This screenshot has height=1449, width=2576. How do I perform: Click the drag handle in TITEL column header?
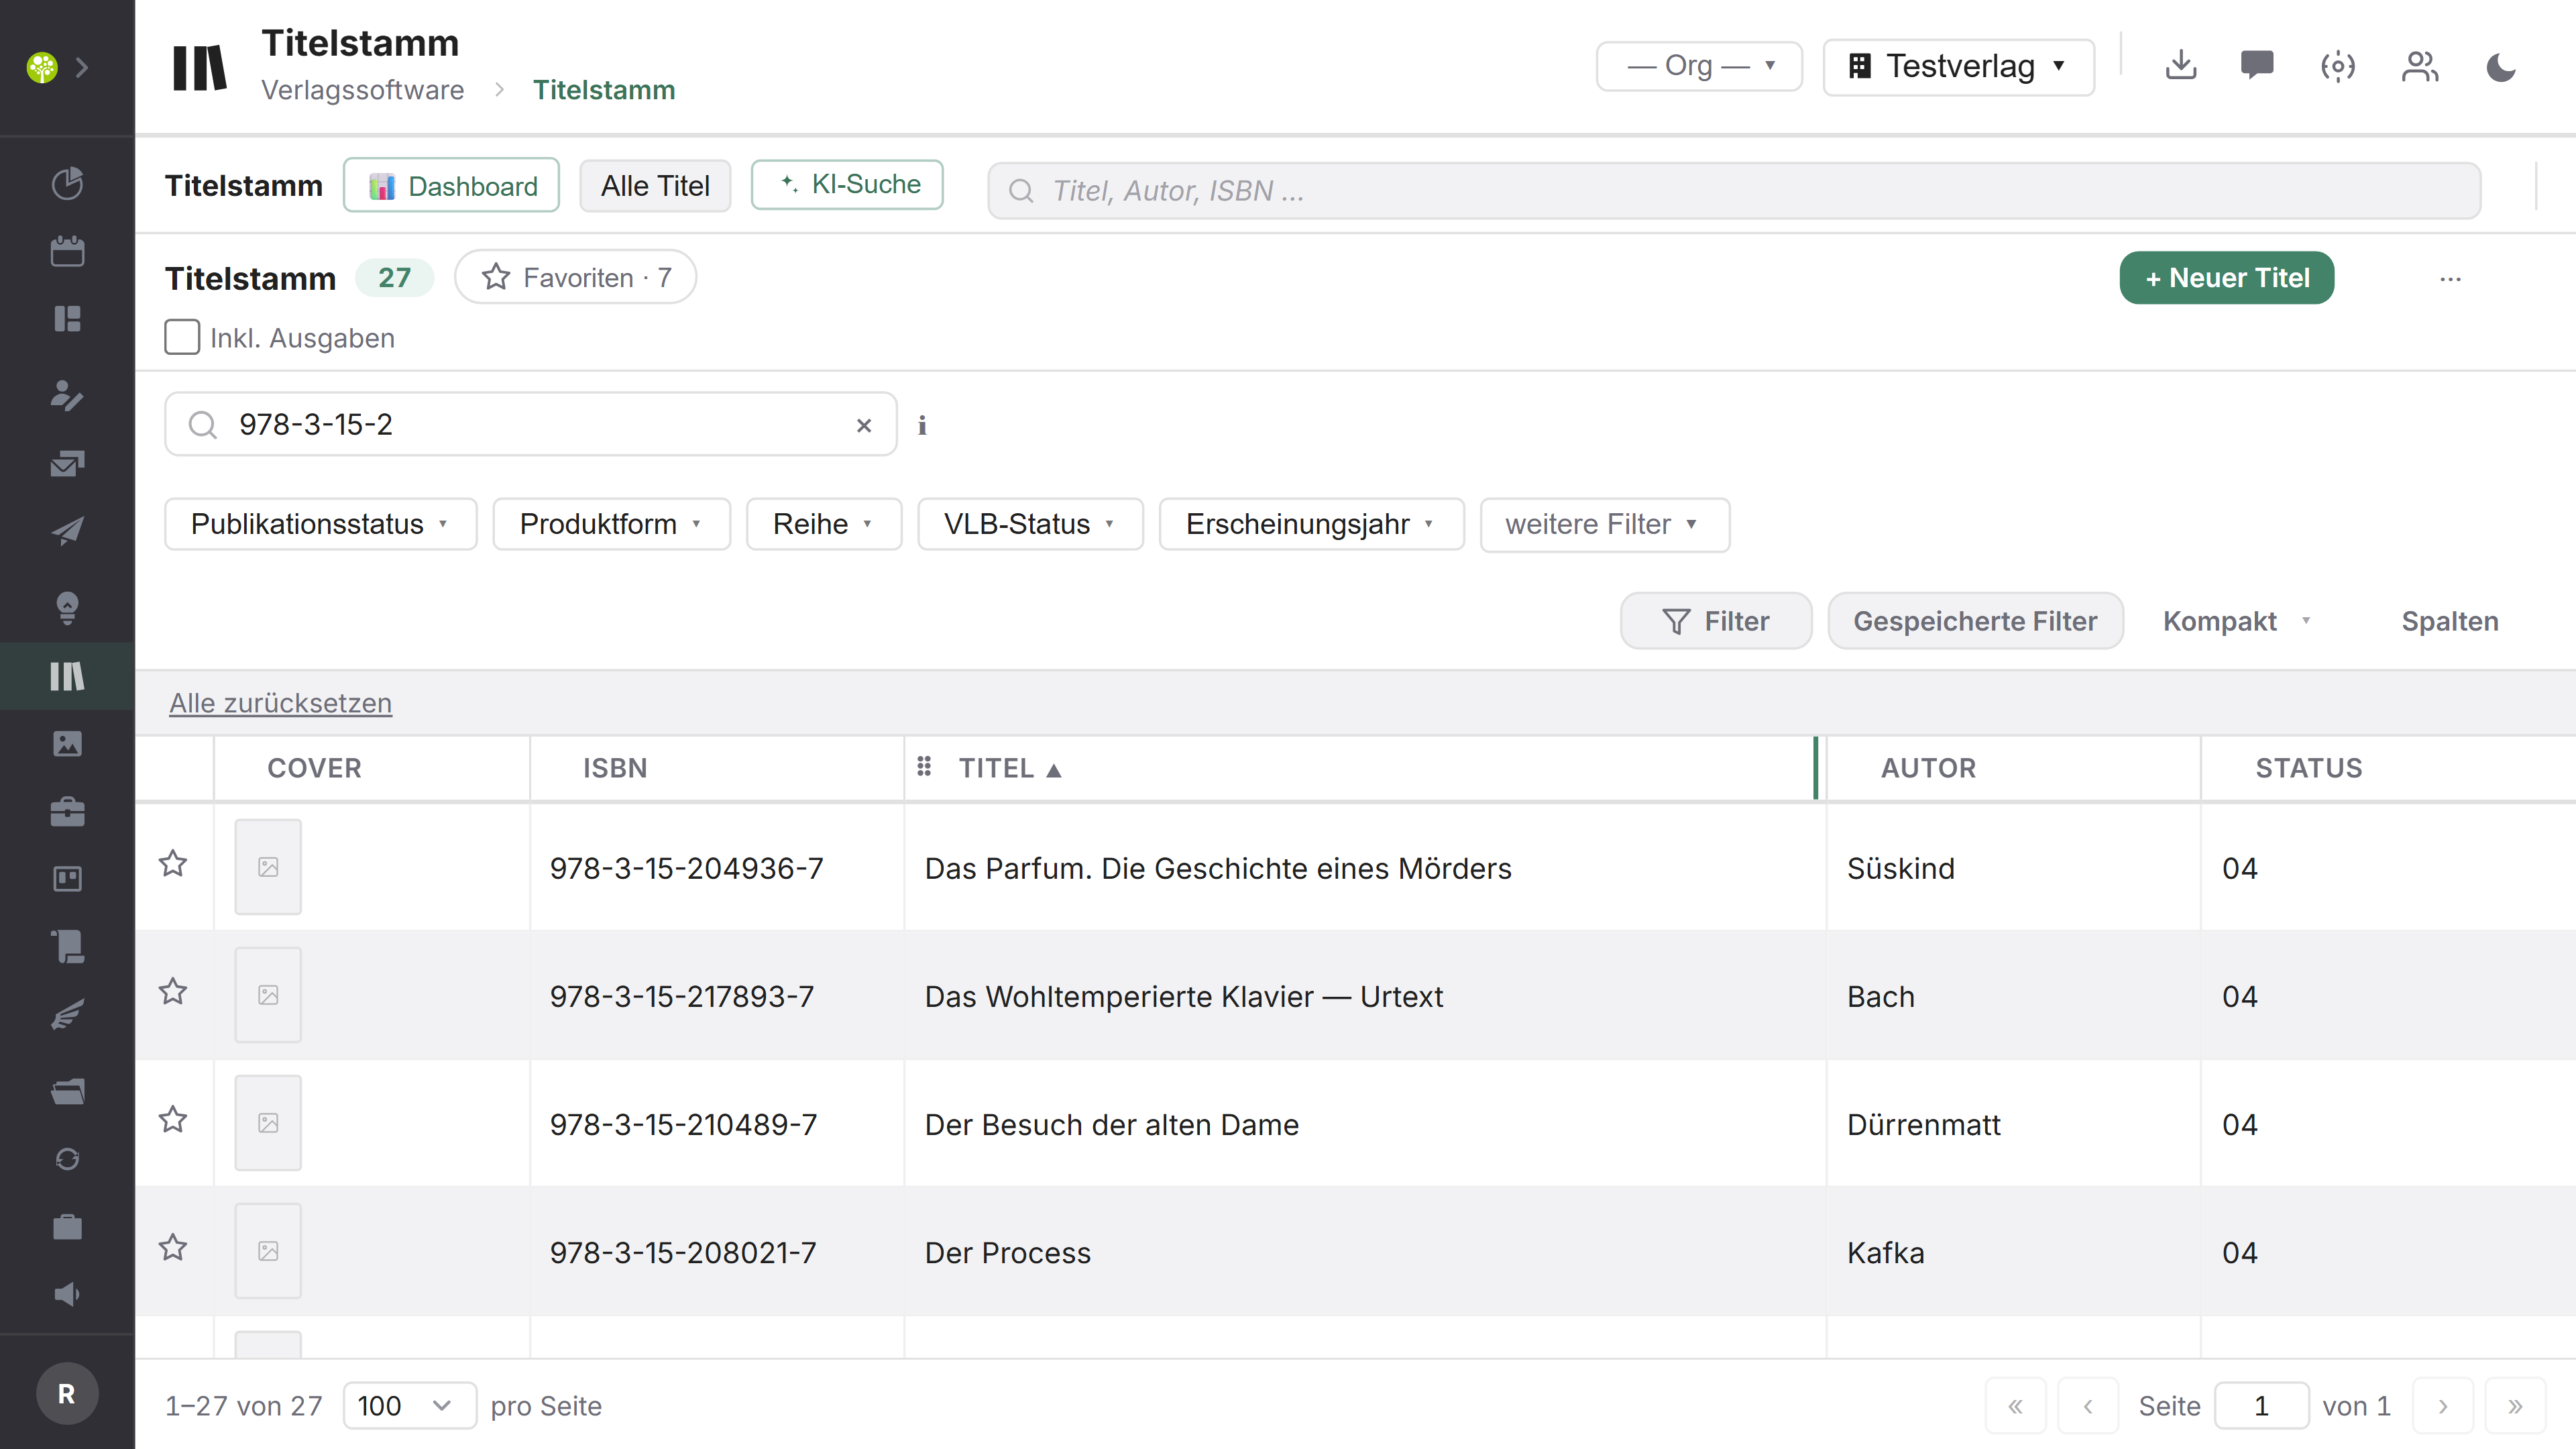(x=924, y=767)
